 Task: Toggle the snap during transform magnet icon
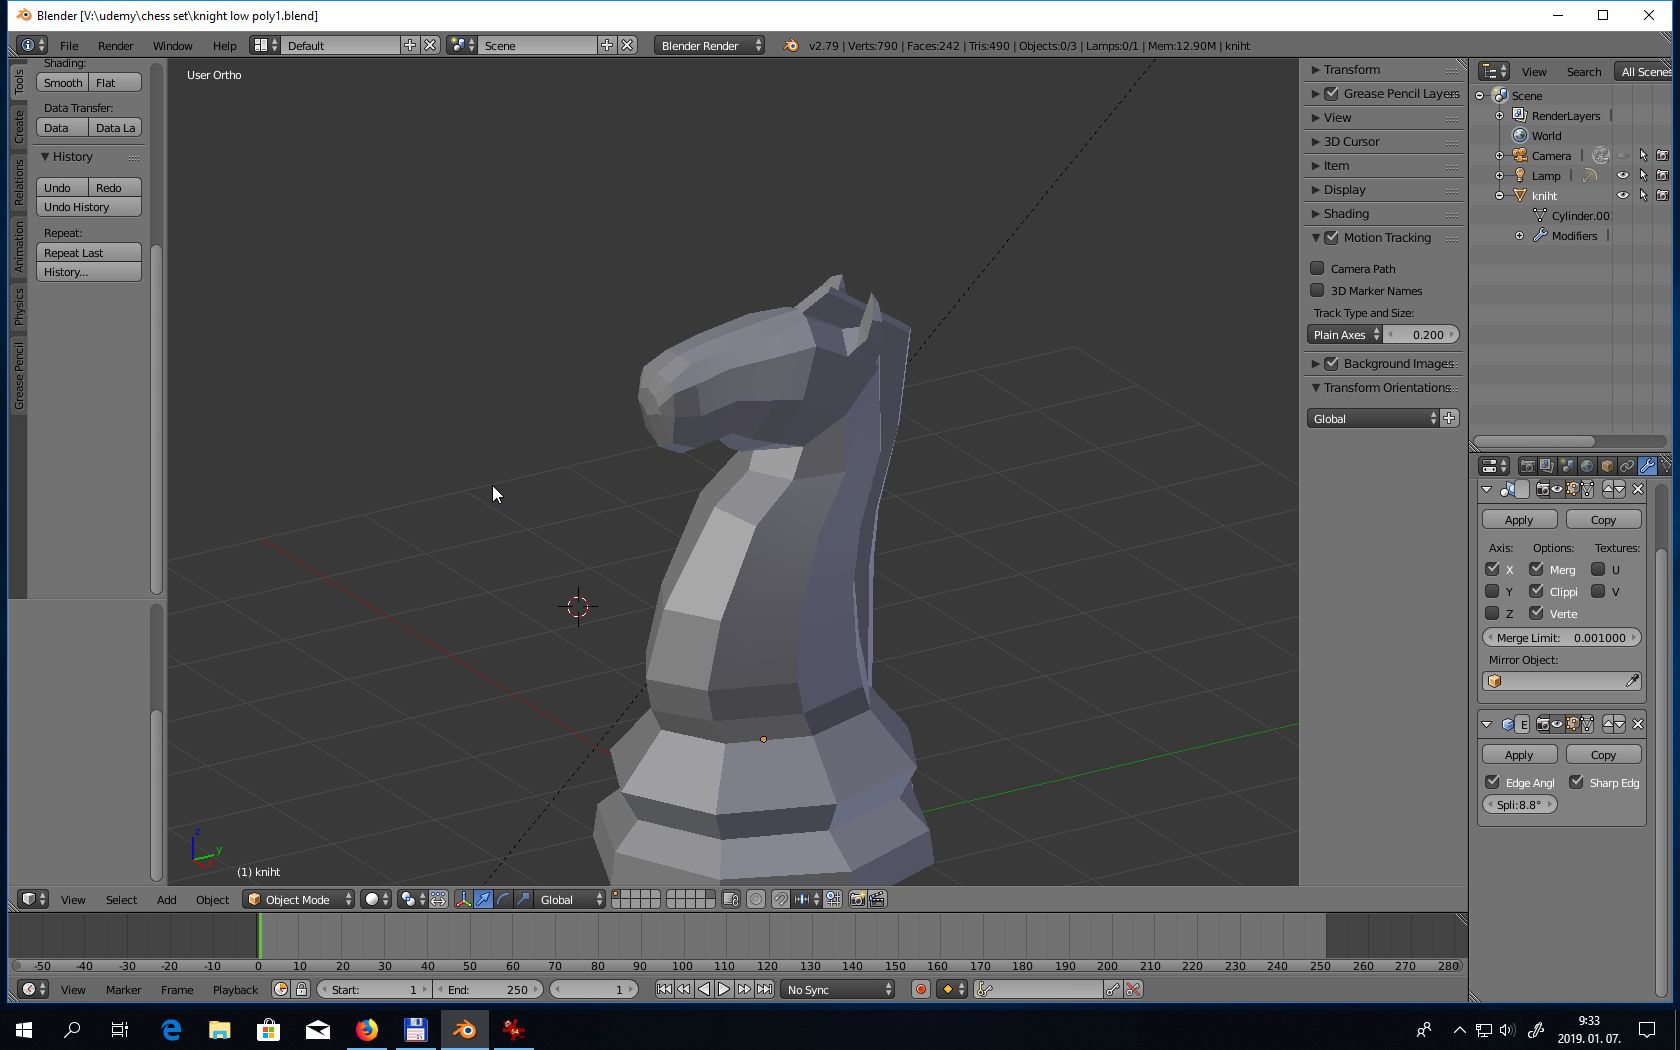(x=780, y=900)
